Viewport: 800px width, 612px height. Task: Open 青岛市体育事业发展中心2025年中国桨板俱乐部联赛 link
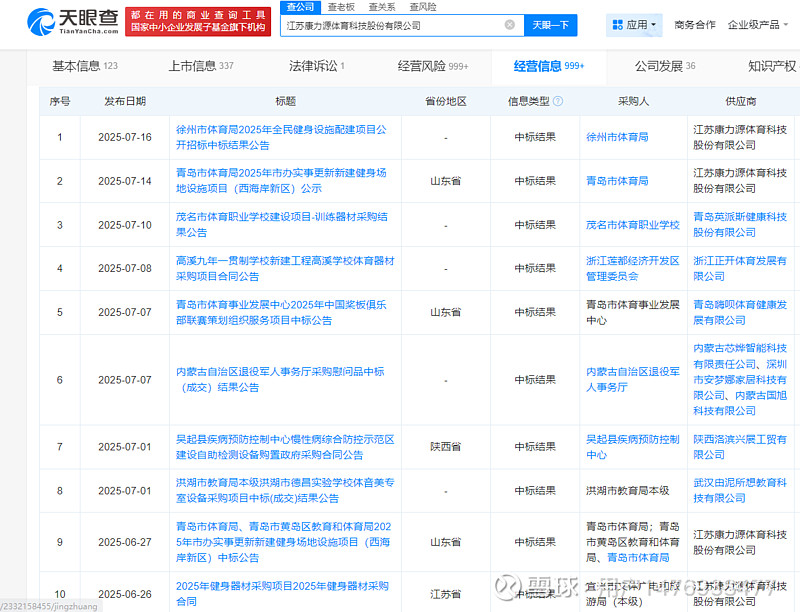pyautogui.click(x=281, y=312)
